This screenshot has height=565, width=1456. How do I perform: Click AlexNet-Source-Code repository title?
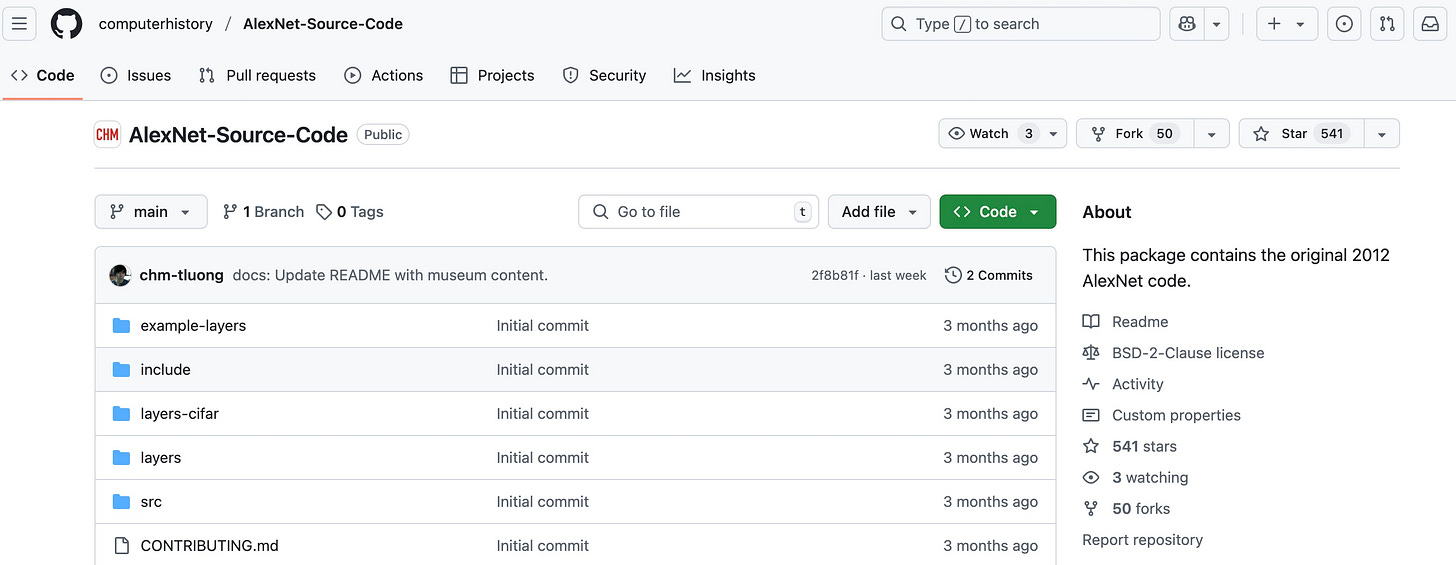[238, 134]
